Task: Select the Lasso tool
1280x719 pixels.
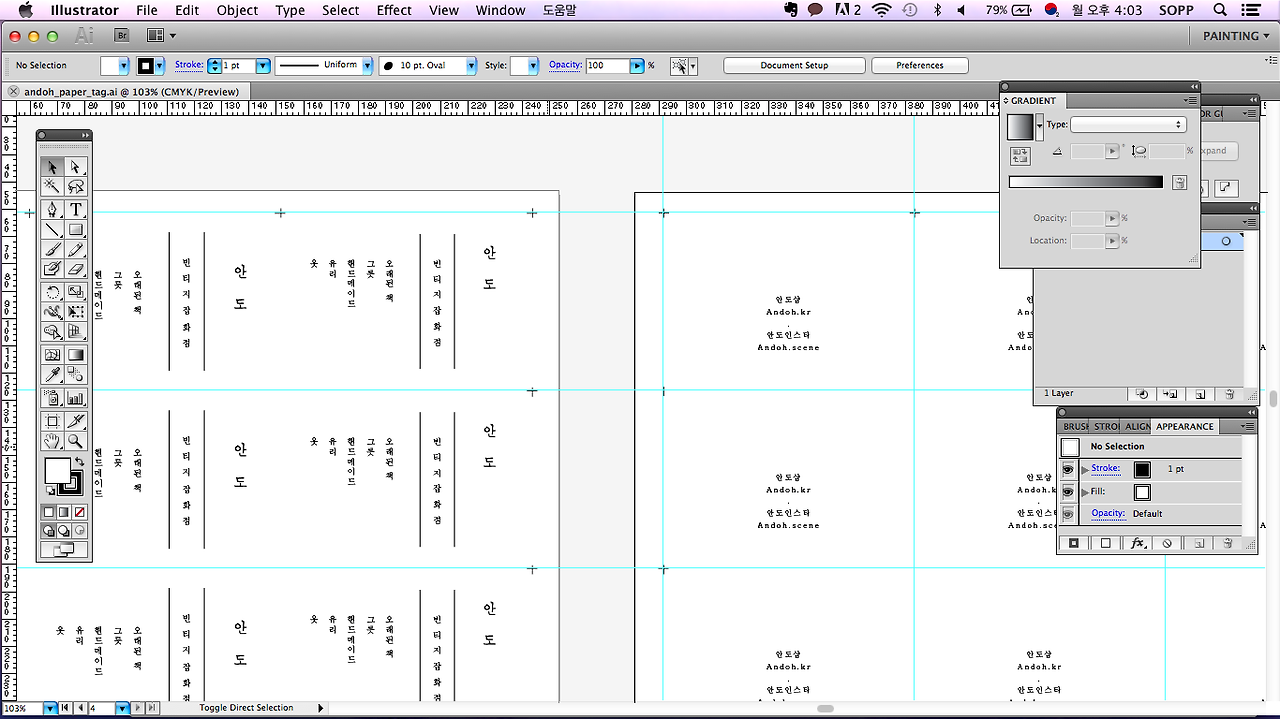Action: 76,187
